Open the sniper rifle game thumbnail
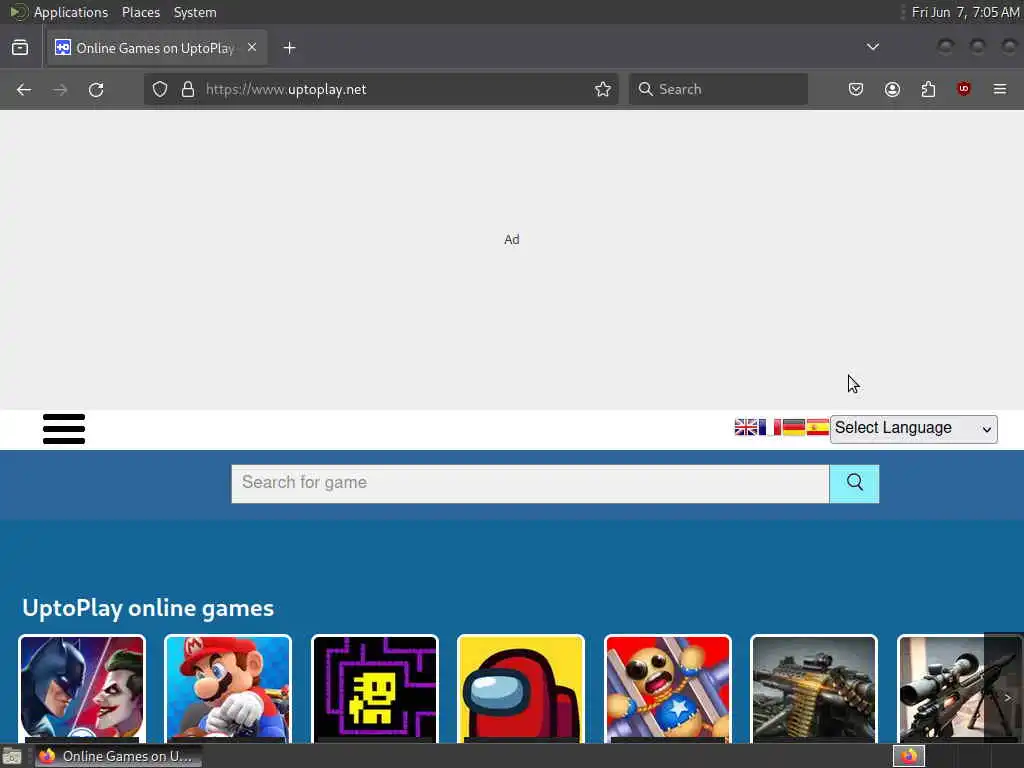The image size is (1024, 768). coord(940,689)
